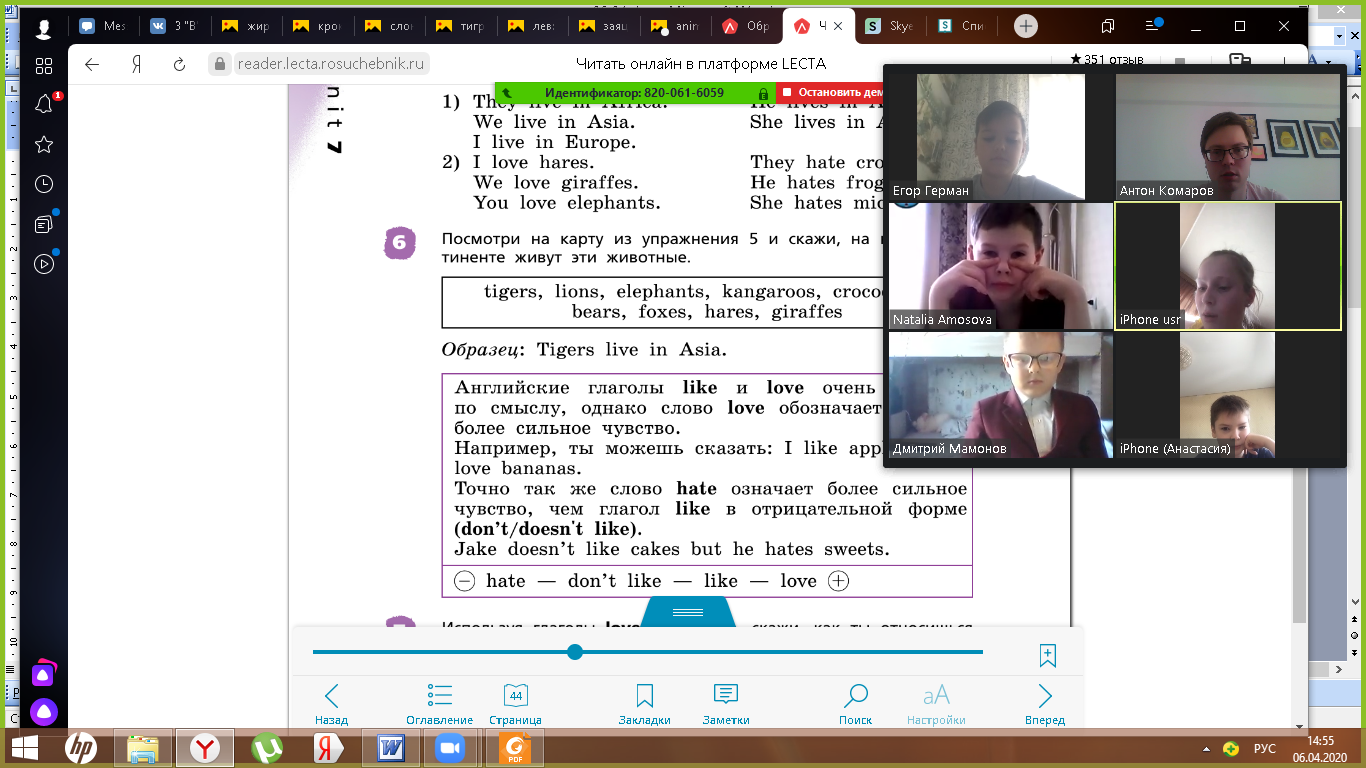Open Zoom from the Windows taskbar

451,747
